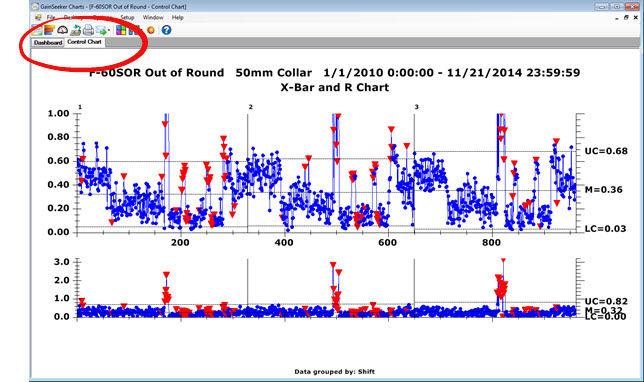Click the orange circle toolbar icon
Image resolution: width=644 pixels, height=382 pixels.
coord(151,30)
